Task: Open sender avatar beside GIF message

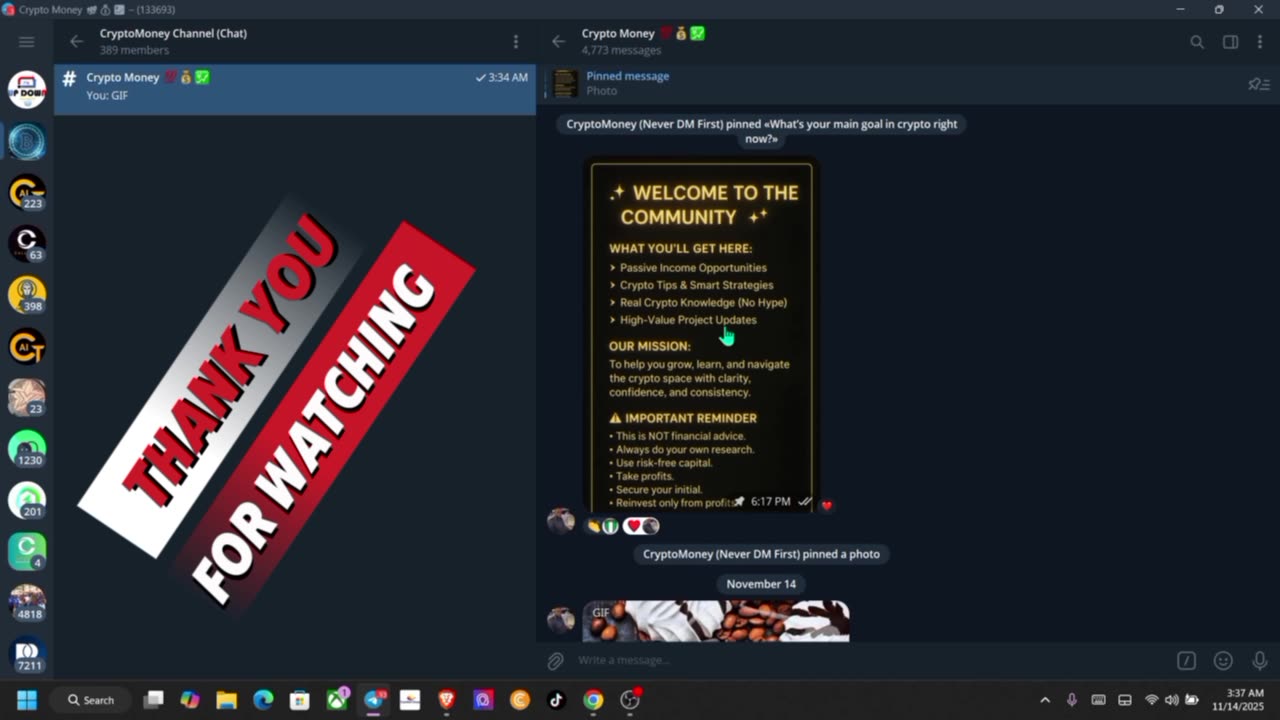Action: (x=561, y=620)
